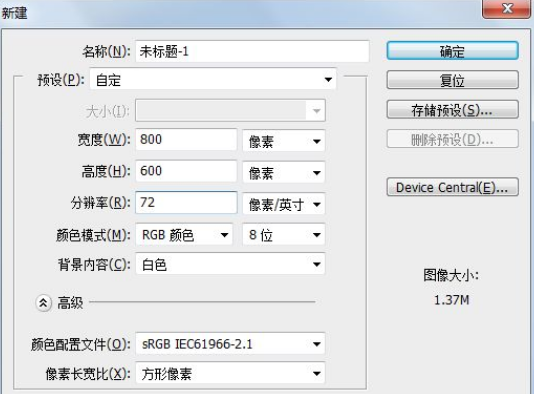This screenshot has width=534, height=394.
Task: Click the 图像大小: label
Action: [451, 275]
